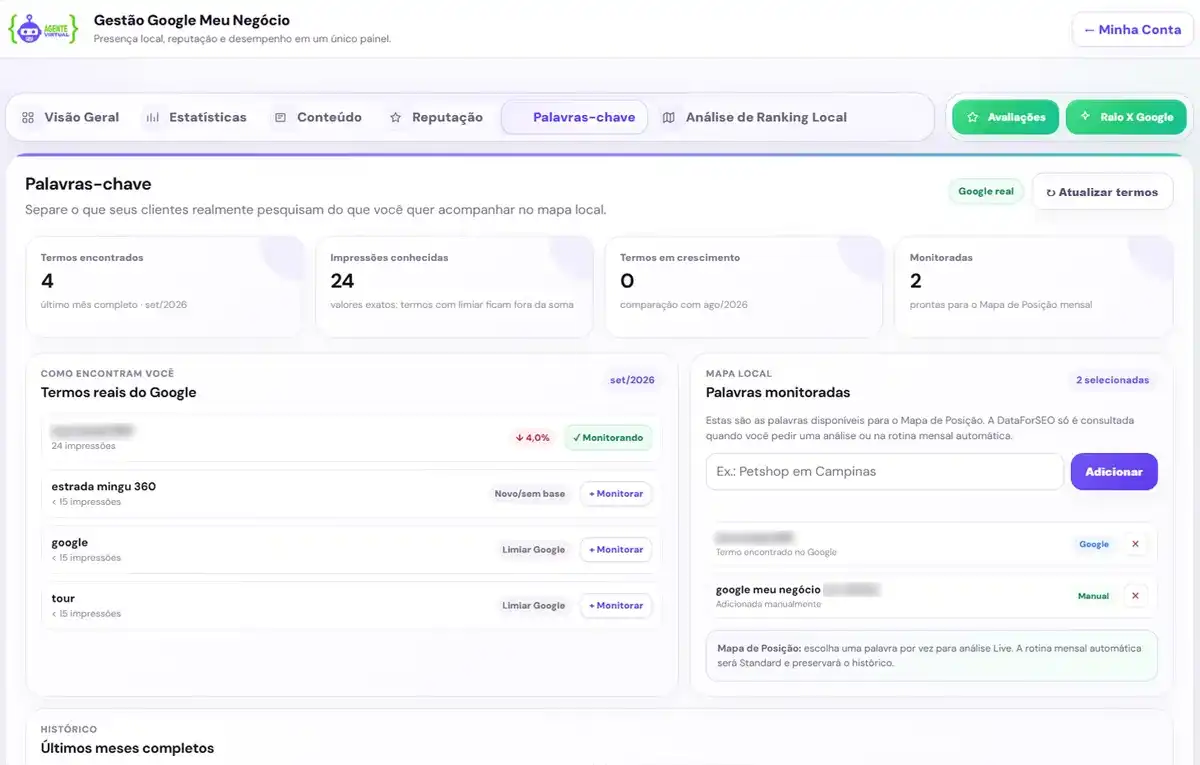Click the 'estrada mingu 360' term text

coord(104,487)
